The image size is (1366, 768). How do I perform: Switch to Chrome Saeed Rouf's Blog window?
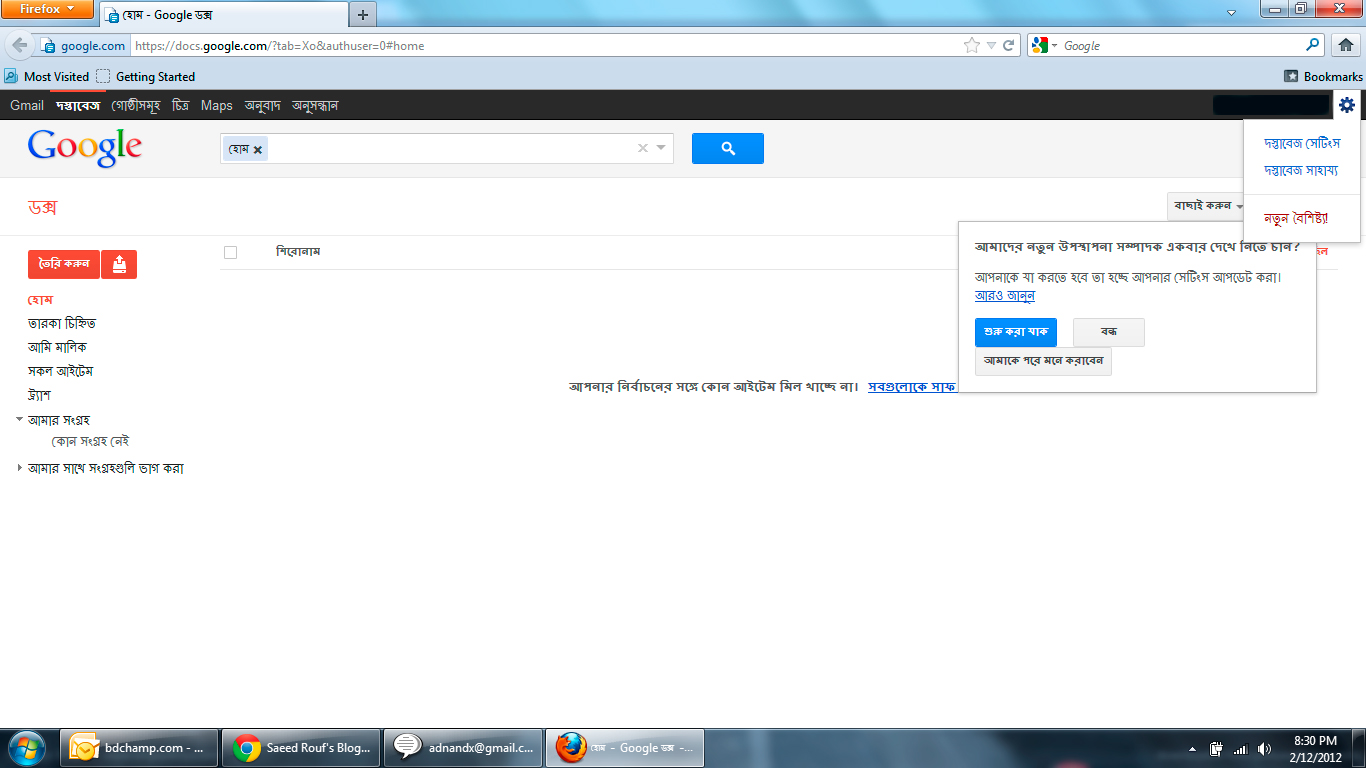click(x=303, y=747)
